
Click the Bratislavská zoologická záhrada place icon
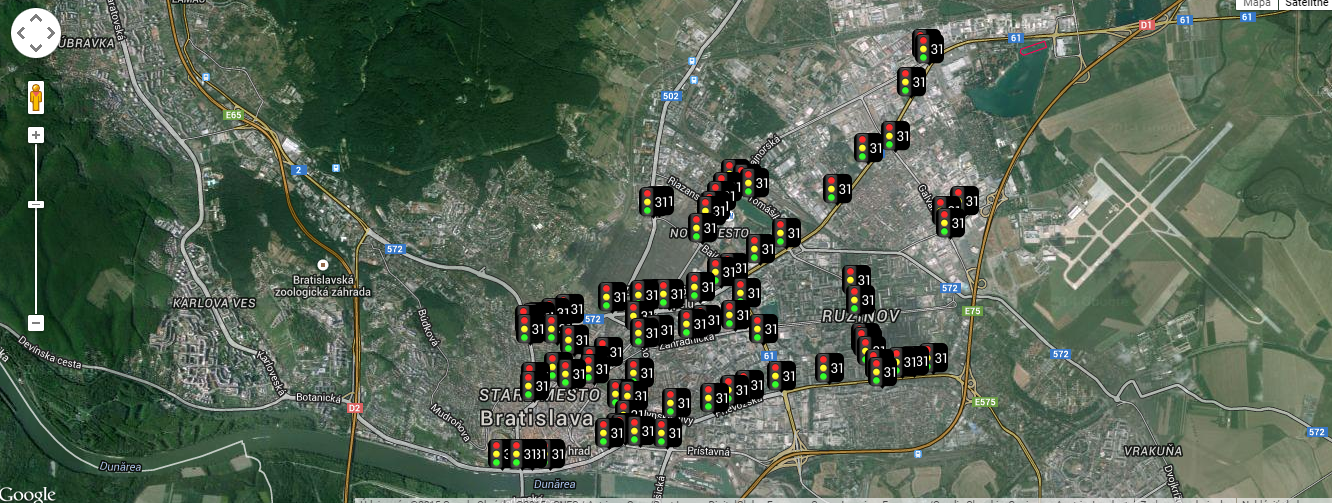pyautogui.click(x=323, y=263)
